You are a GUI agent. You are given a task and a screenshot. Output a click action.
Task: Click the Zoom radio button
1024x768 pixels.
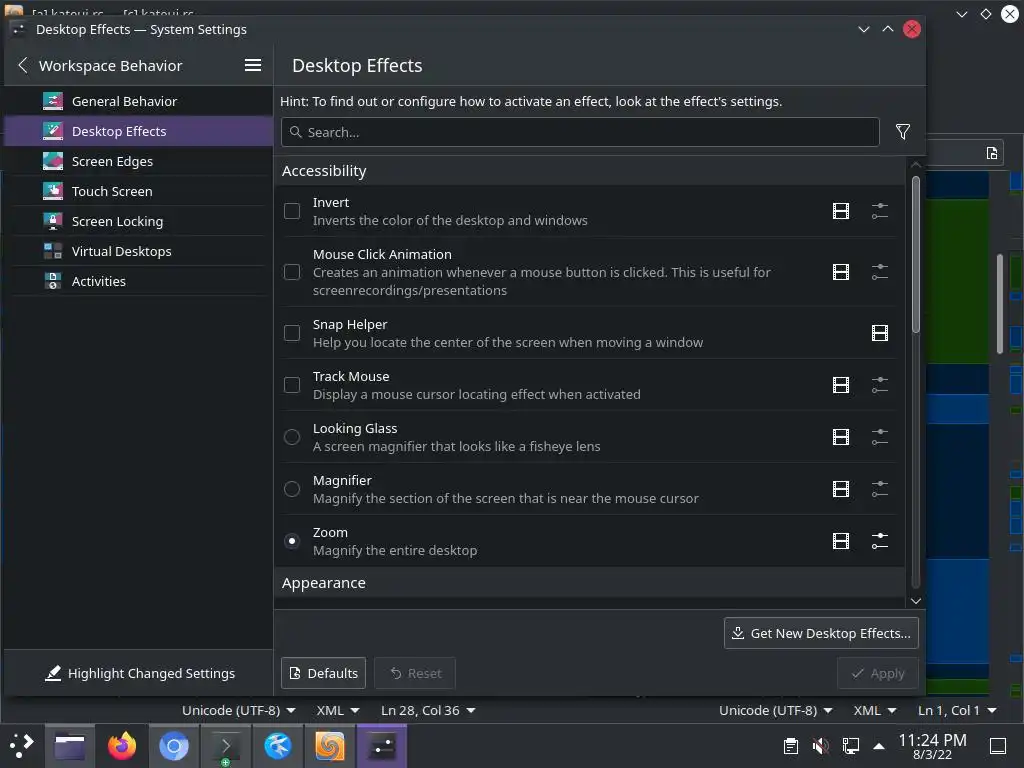(292, 541)
